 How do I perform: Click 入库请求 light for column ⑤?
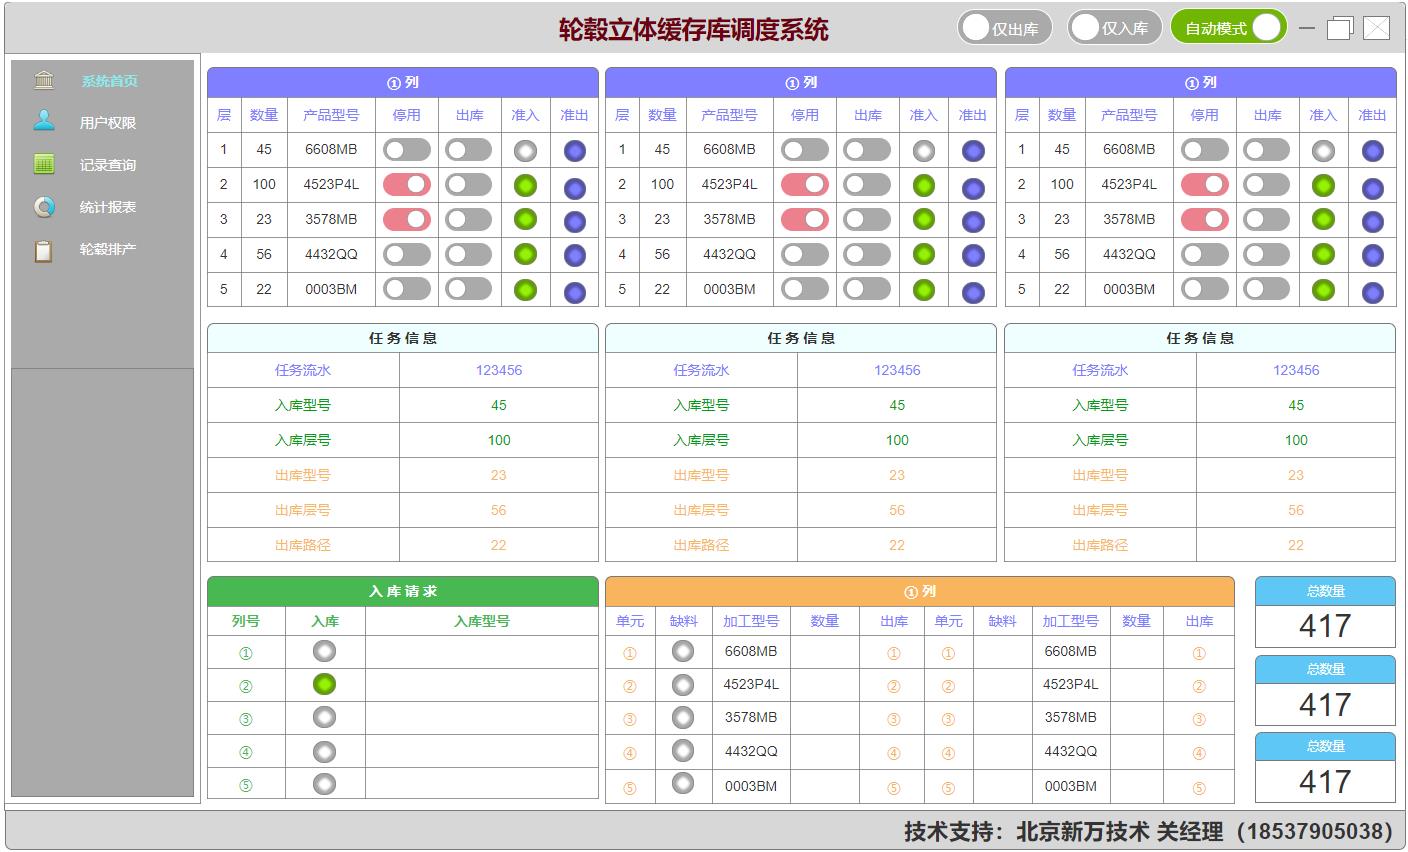[x=324, y=784]
